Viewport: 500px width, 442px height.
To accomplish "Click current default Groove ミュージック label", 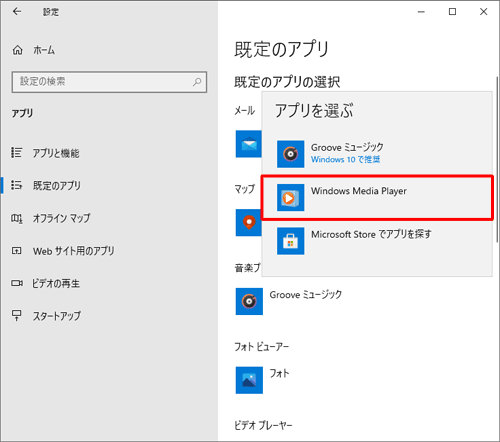I will [306, 295].
